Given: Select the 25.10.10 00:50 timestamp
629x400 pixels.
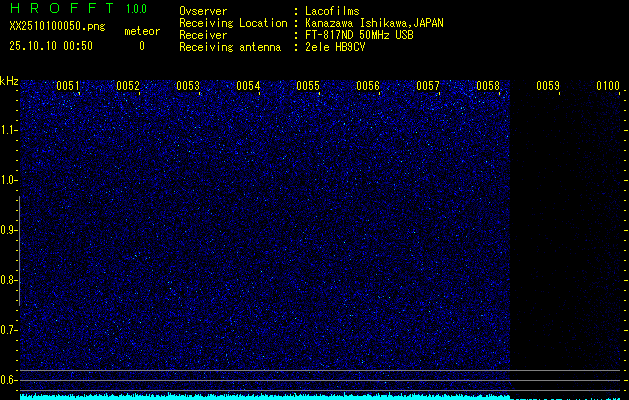Looking at the screenshot, I should click(51, 45).
